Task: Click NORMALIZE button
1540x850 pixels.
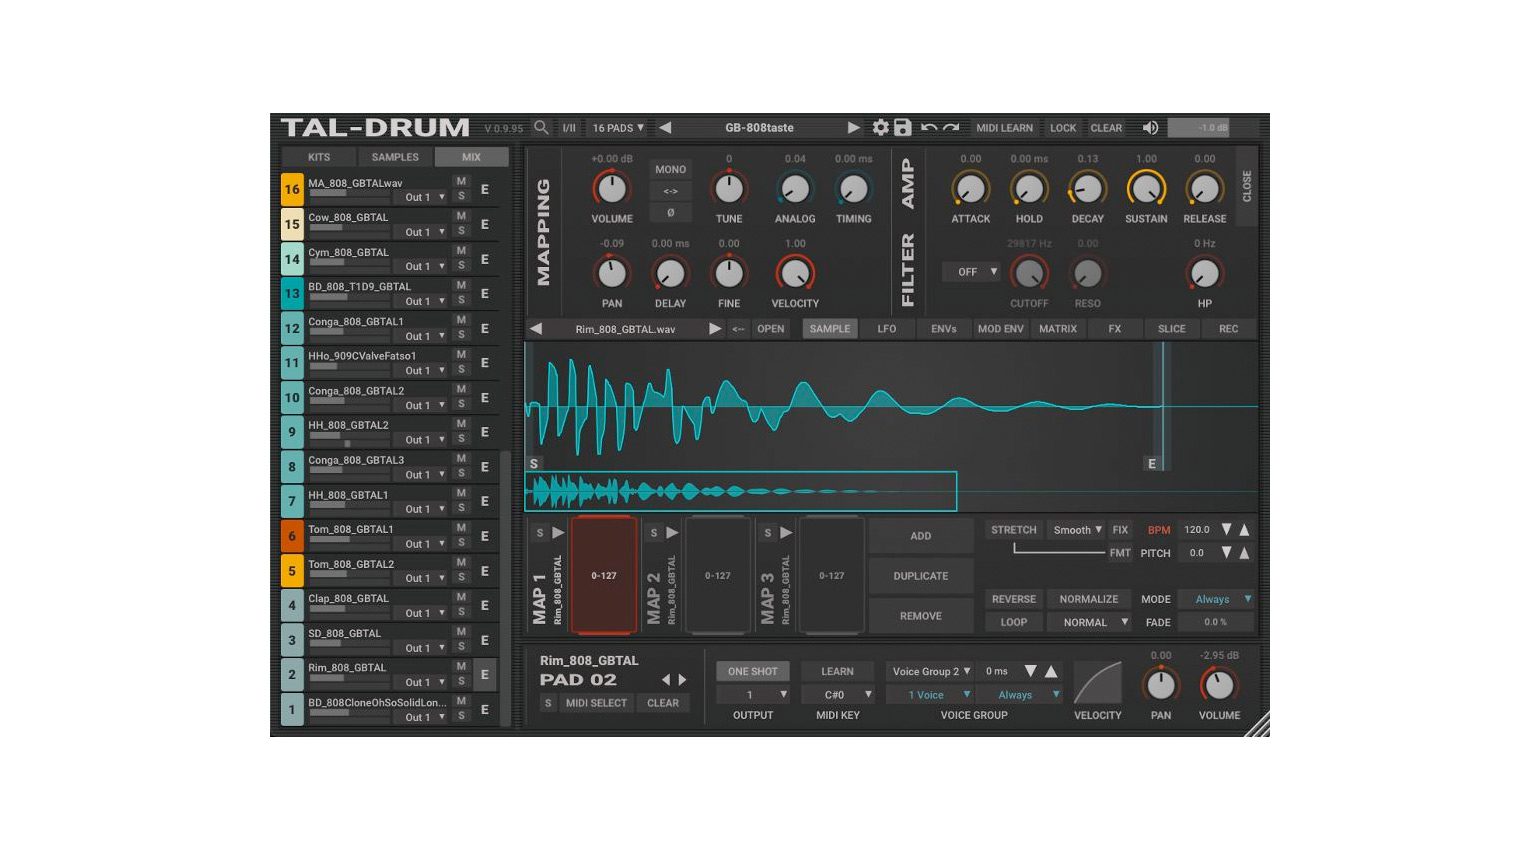Action: tap(1089, 599)
